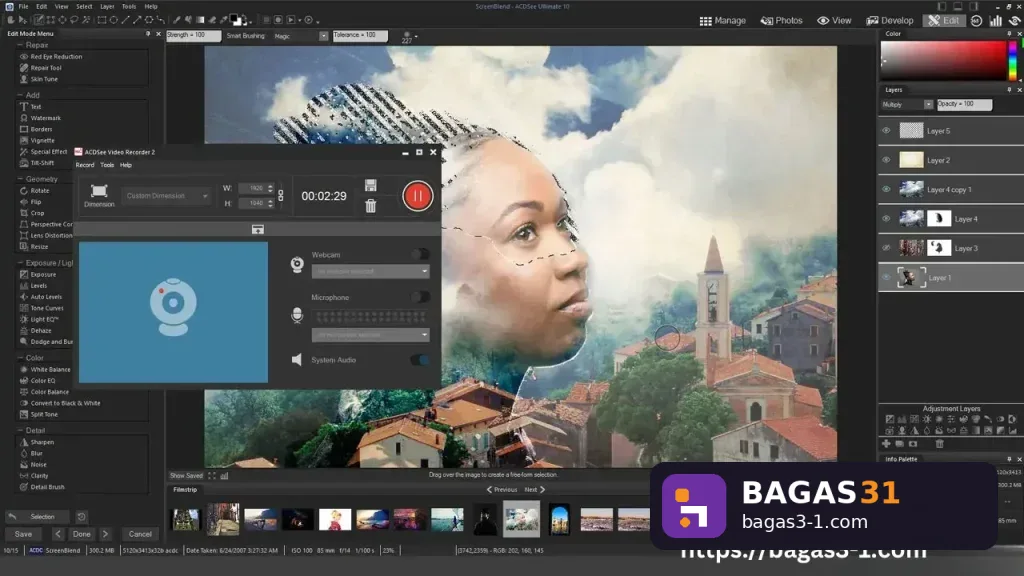Select the Repair Tool

pyautogui.click(x=40, y=68)
